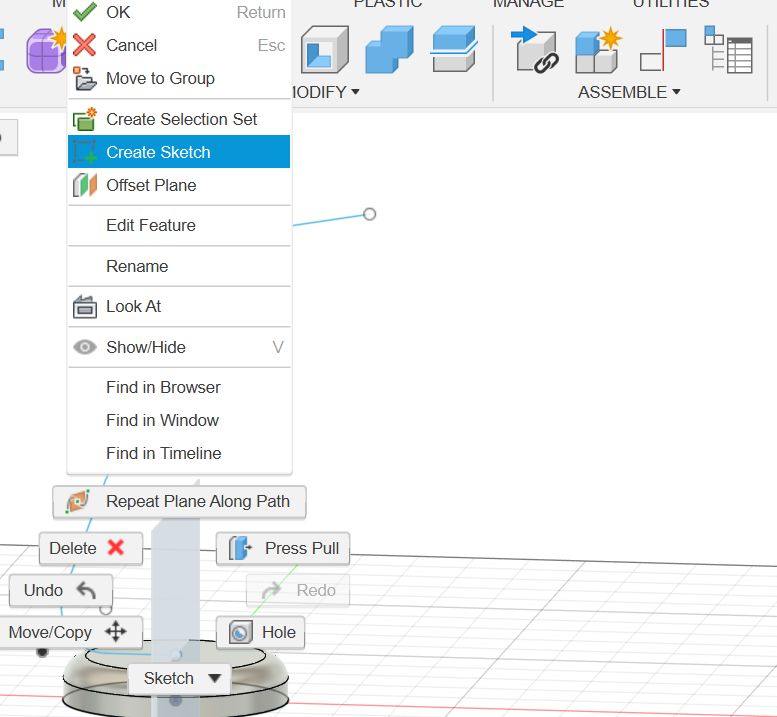The width and height of the screenshot is (777, 717).
Task: Click the Insert Component link icon
Action: click(535, 49)
